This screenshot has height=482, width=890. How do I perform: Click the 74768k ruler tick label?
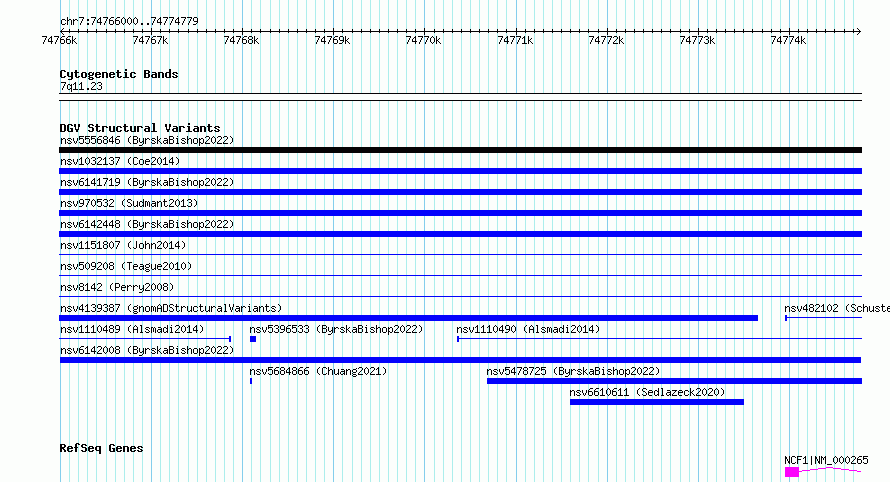(241, 40)
